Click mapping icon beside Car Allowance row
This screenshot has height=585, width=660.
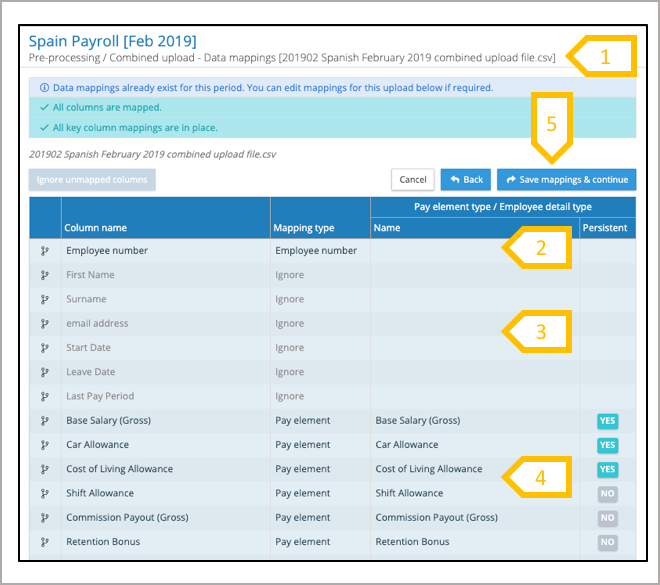pos(45,445)
